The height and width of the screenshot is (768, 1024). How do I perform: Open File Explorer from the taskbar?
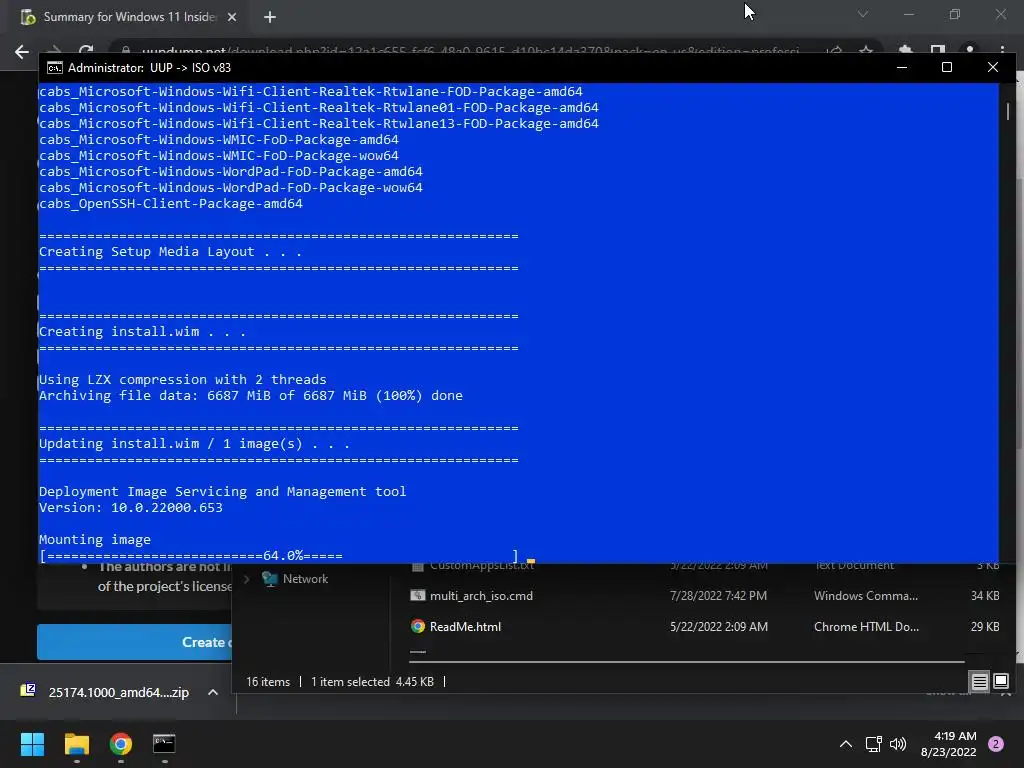point(76,744)
